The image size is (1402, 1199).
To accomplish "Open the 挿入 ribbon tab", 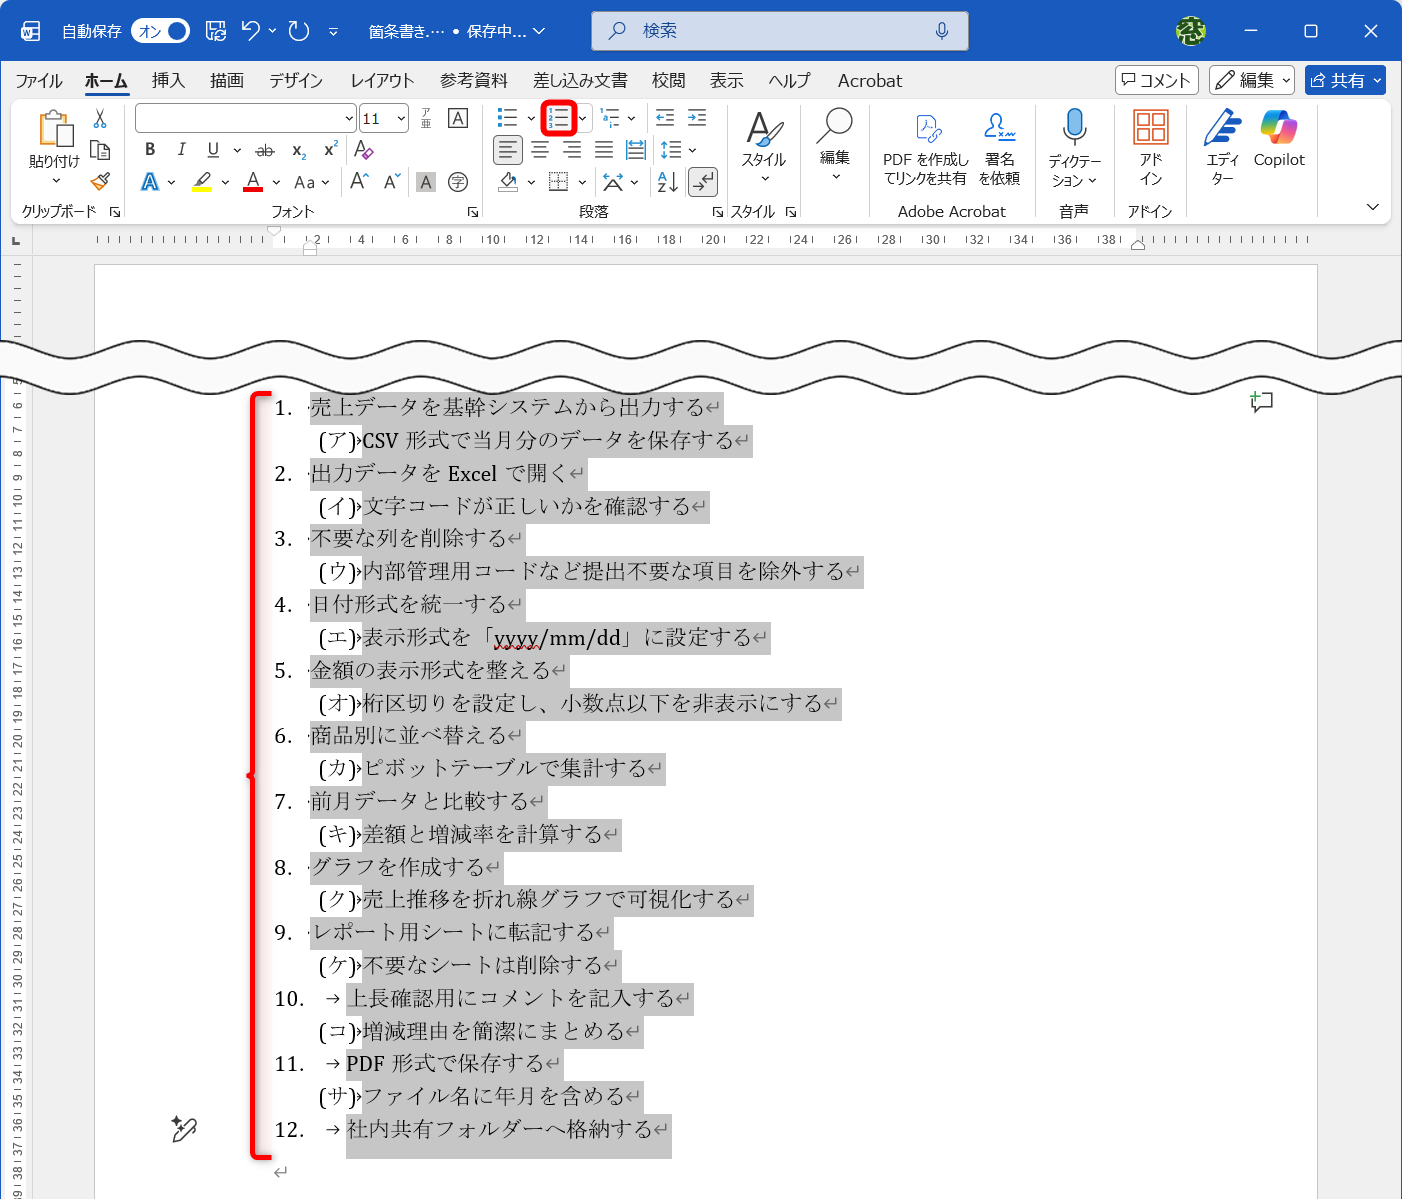I will point(167,80).
